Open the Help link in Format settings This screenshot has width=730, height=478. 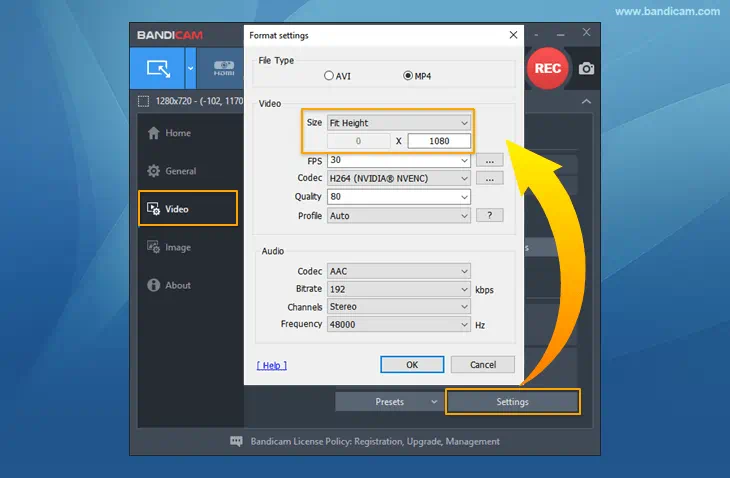click(x=271, y=365)
